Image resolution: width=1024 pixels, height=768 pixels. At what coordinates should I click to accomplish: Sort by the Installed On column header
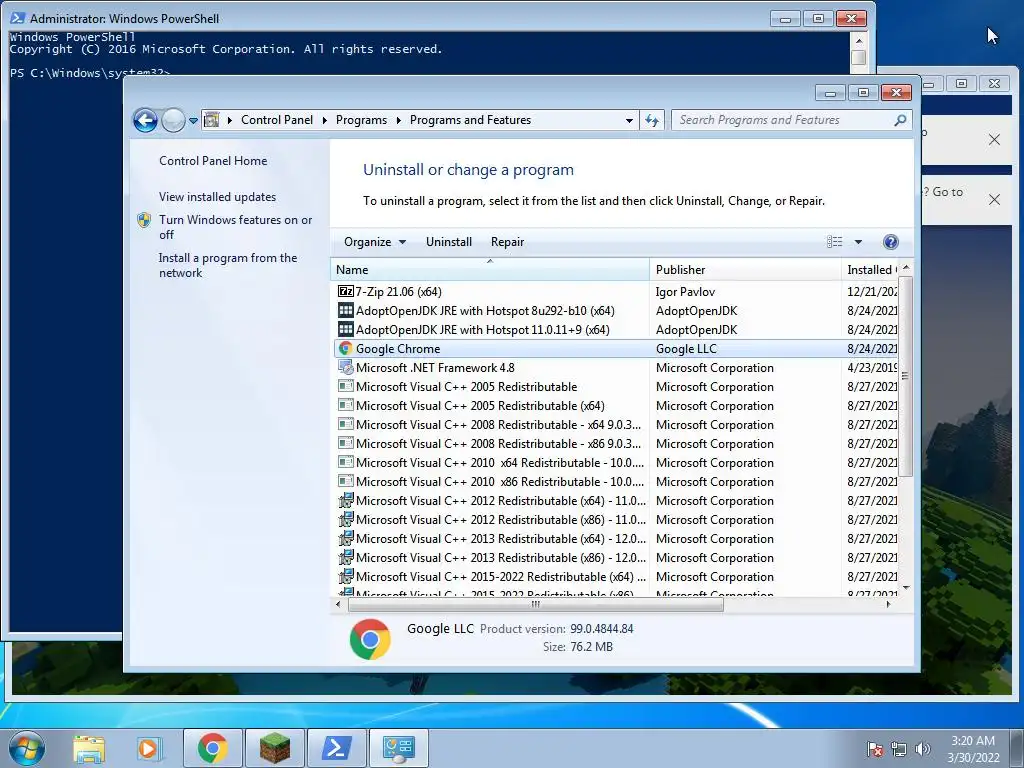(x=870, y=269)
